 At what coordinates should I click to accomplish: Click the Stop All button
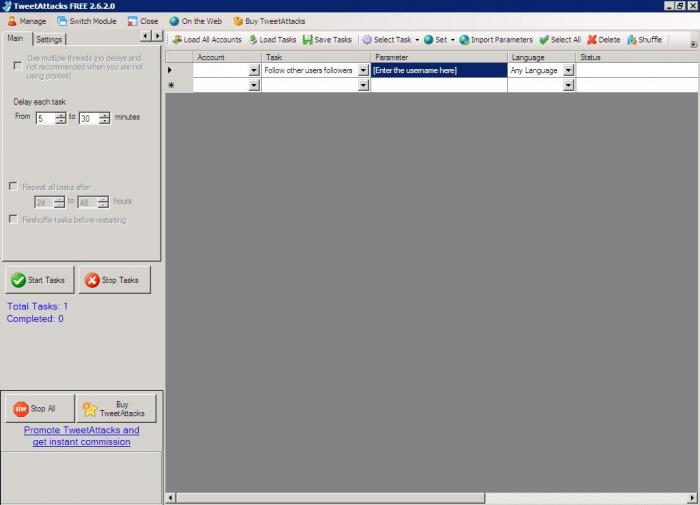pos(40,408)
